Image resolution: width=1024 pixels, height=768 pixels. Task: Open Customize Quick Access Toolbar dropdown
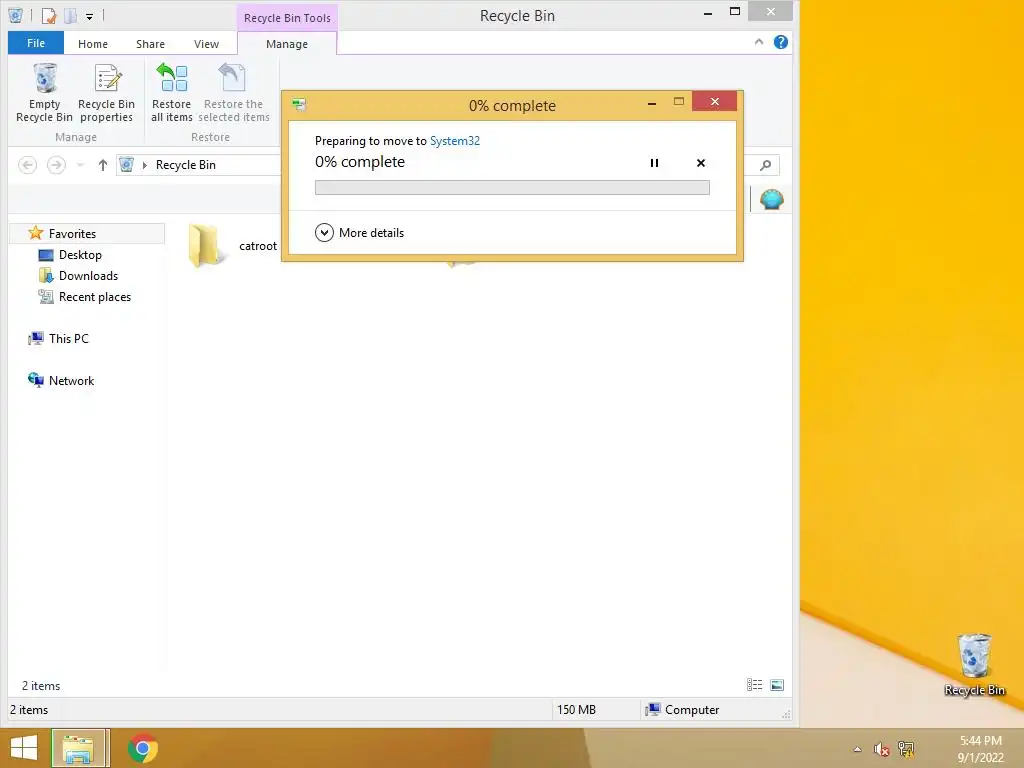[x=89, y=16]
